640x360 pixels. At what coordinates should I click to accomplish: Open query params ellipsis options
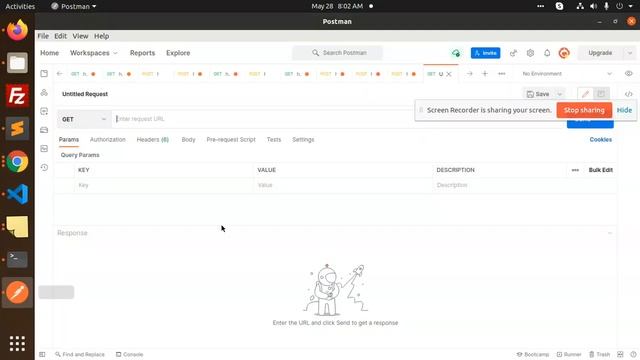575,170
